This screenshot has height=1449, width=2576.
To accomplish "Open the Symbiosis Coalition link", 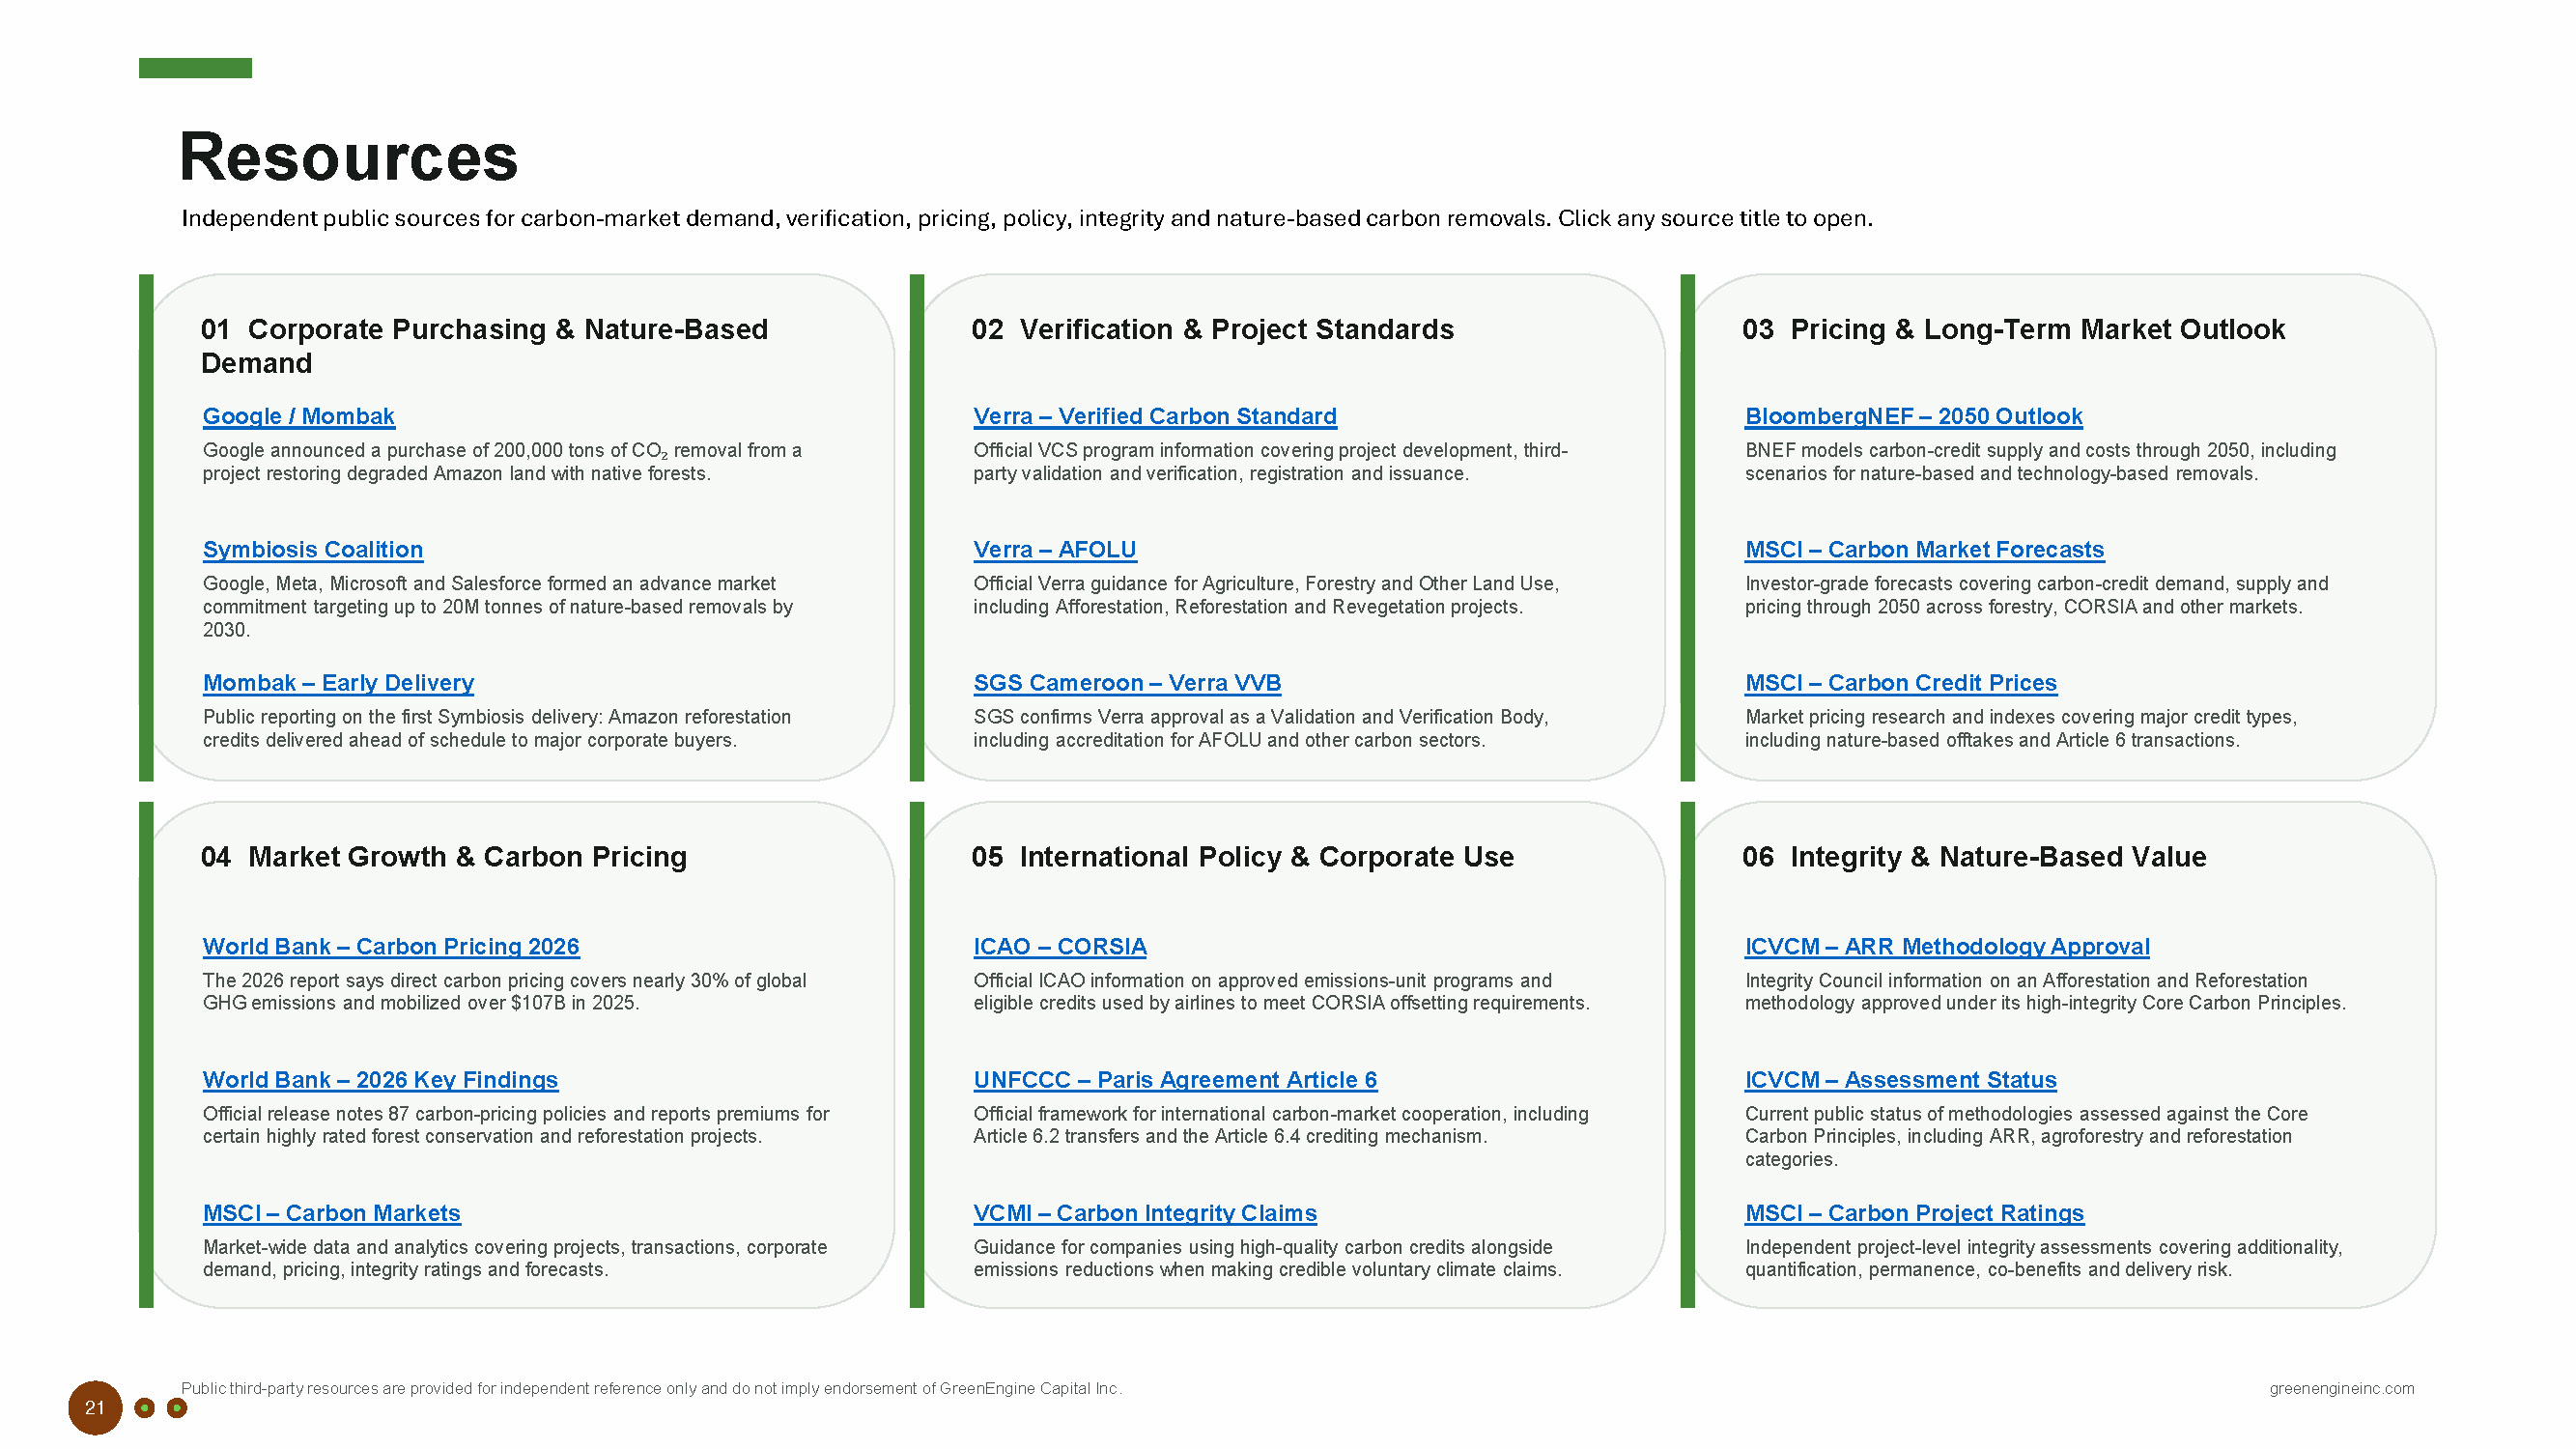I will point(313,549).
